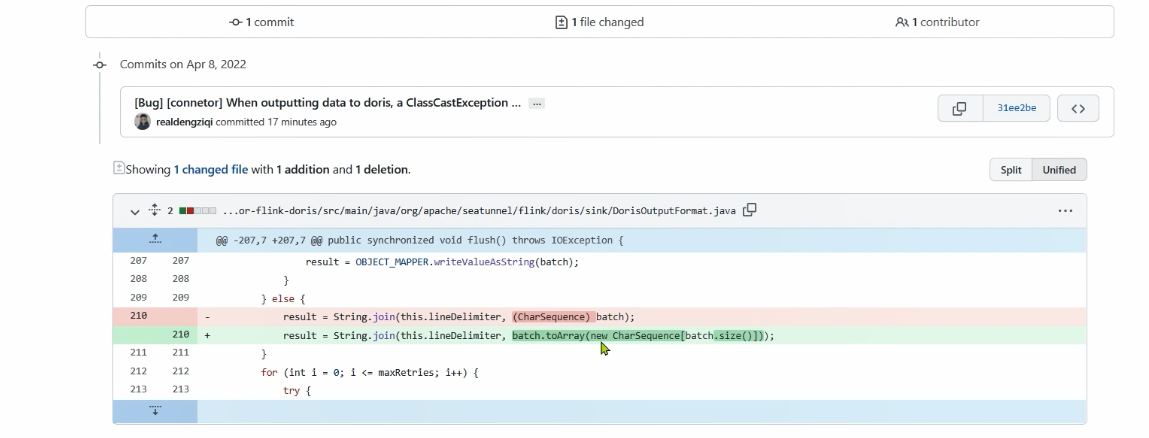Open the ClassCastException commit title link
This screenshot has height=438, width=1149.
point(327,102)
